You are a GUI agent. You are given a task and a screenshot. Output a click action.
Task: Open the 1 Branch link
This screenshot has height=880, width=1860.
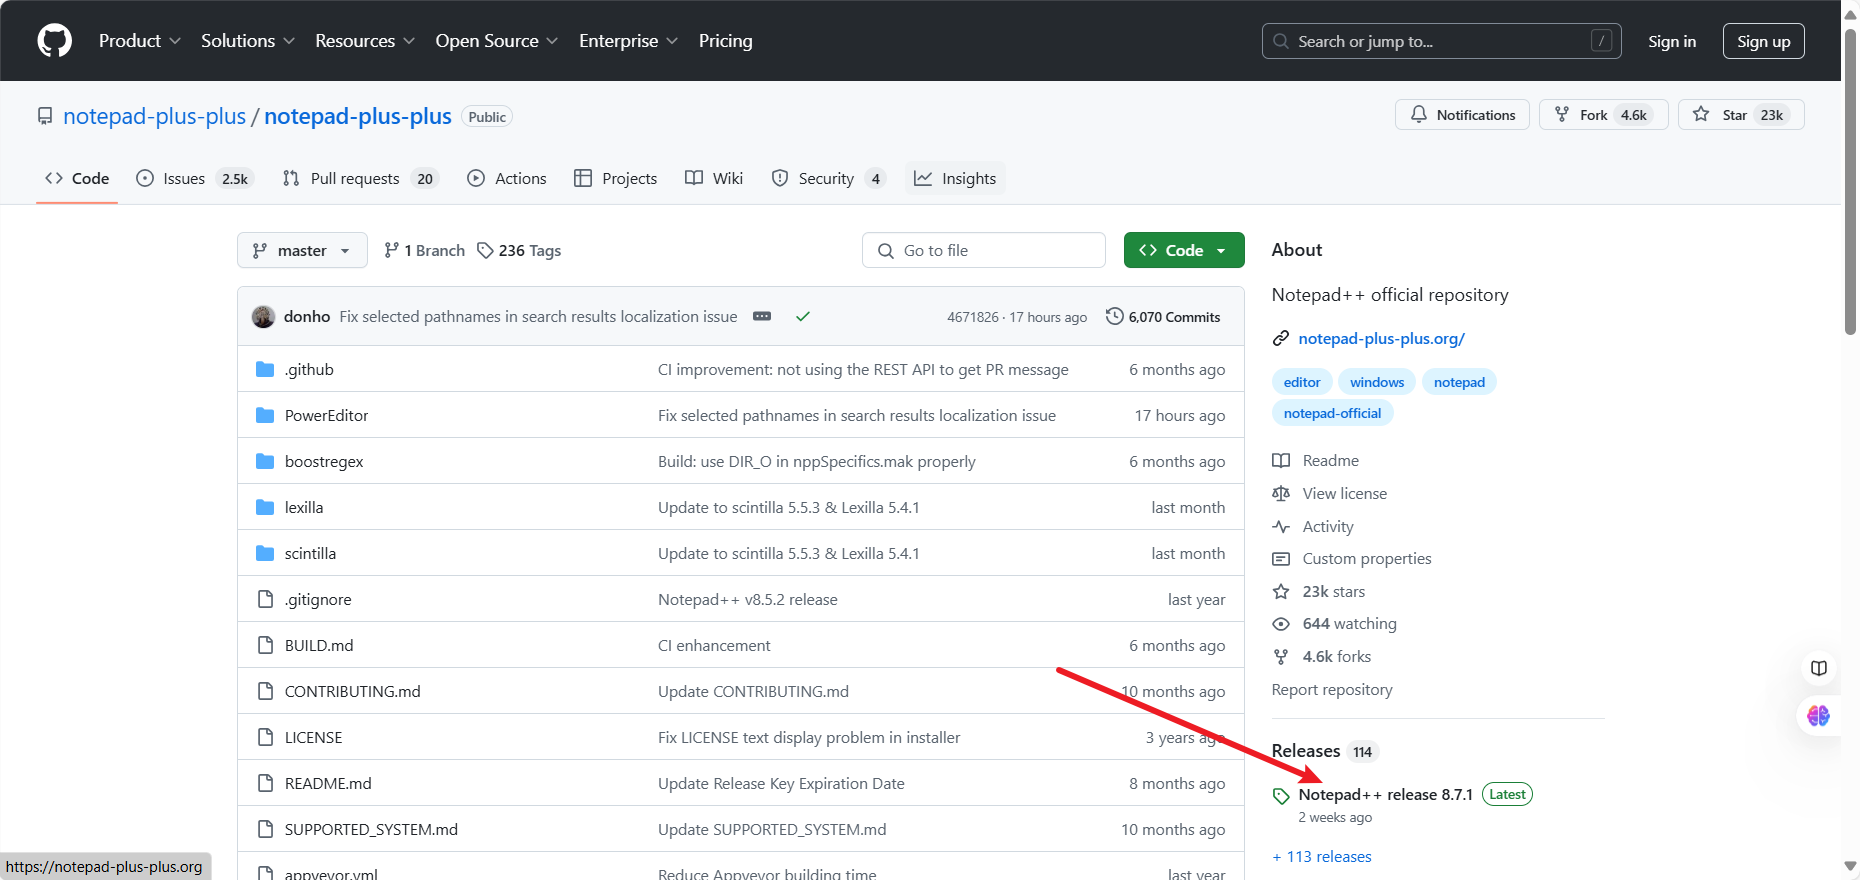424,250
